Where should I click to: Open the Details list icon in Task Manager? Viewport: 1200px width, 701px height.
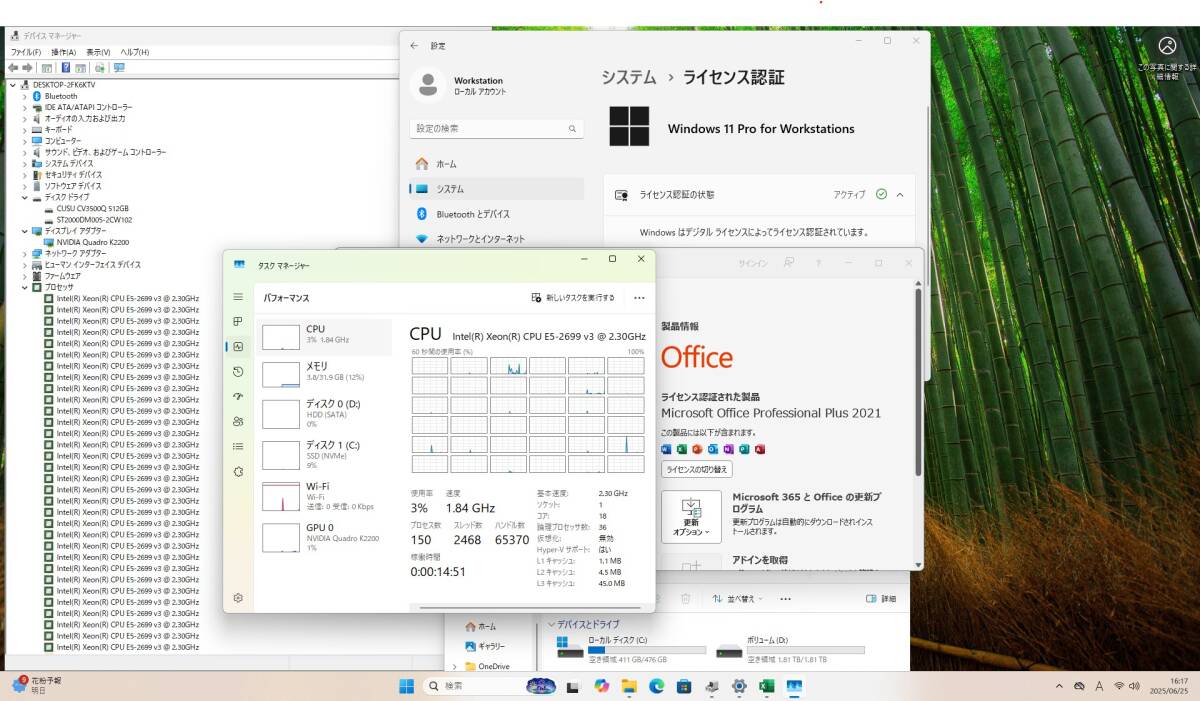(x=238, y=446)
